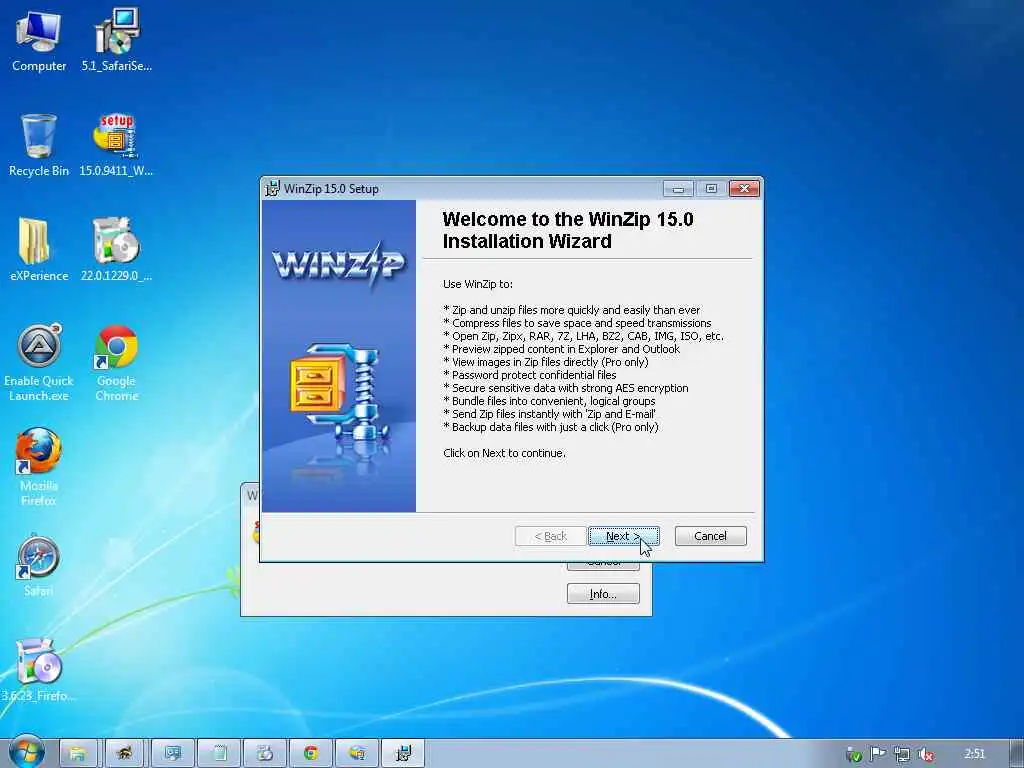Viewport: 1024px width, 768px height.
Task: Click the taskbar clock showing 2:51
Action: [x=974, y=754]
